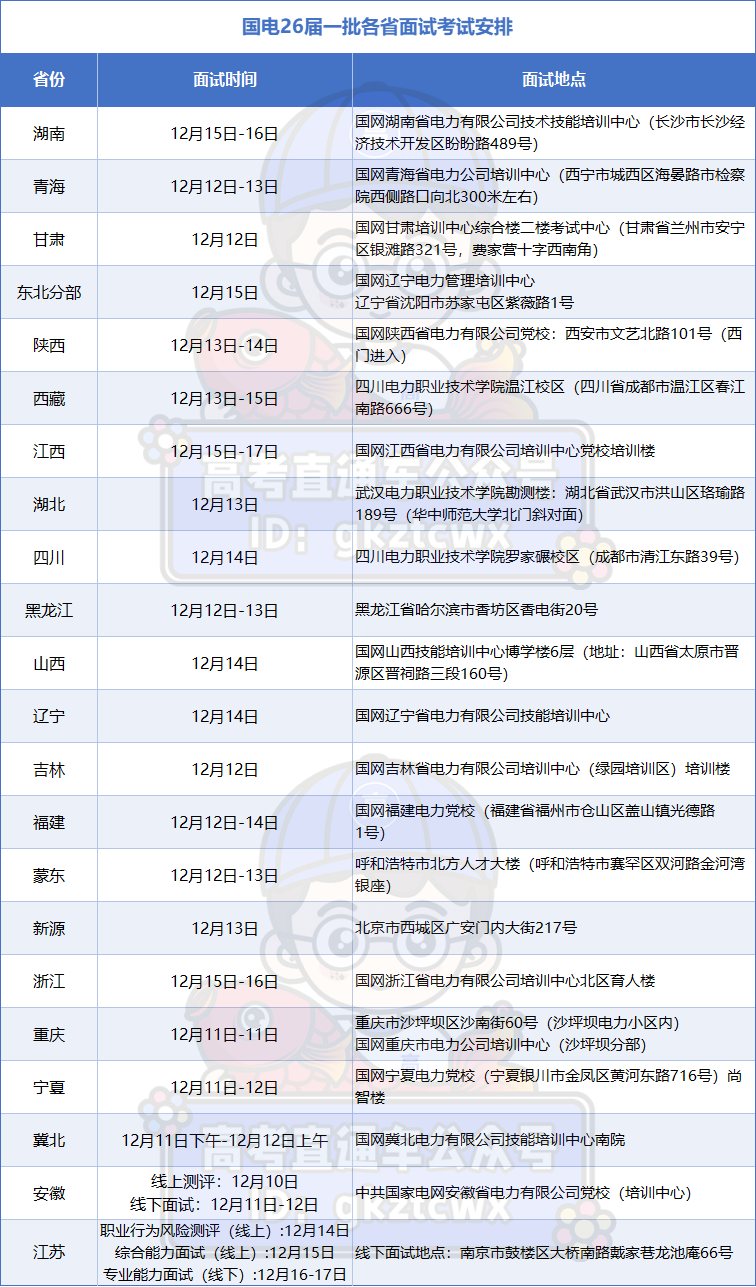756x1287 pixels.
Task: Click the 江西 province cell
Action: tap(49, 451)
